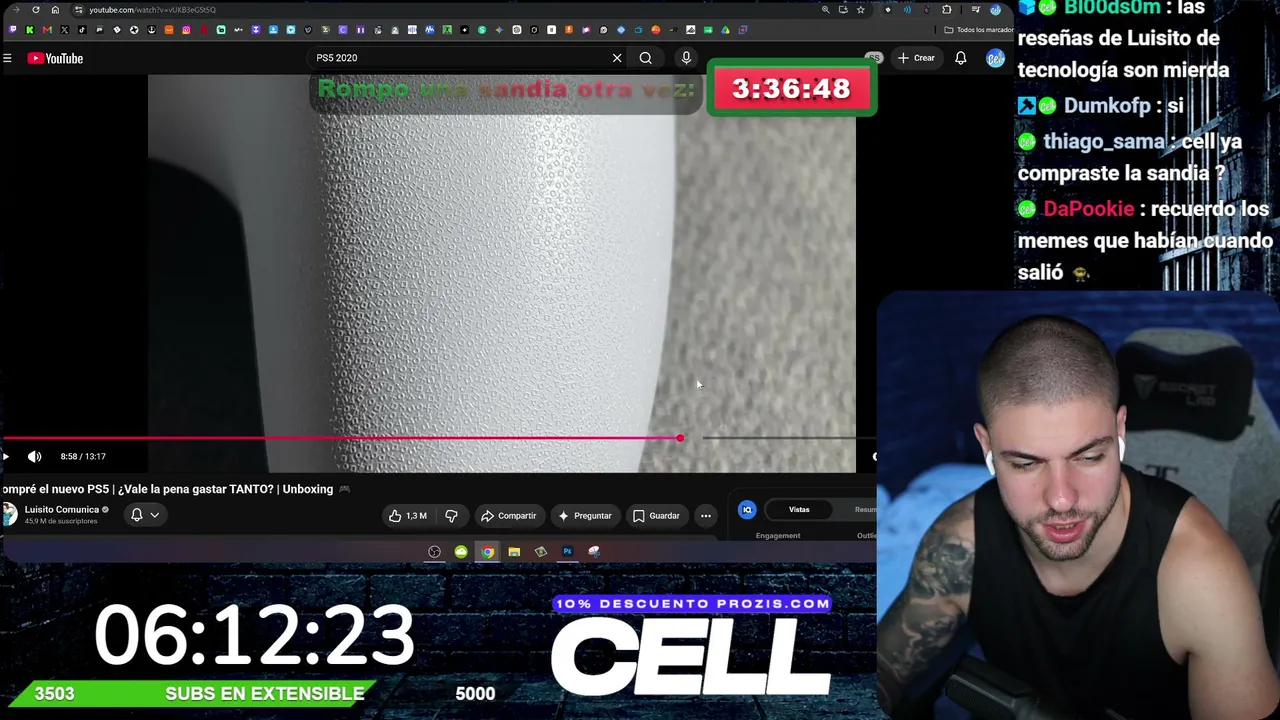This screenshot has width=1280, height=720.
Task: Open the Todos los marcadores folder
Action: tap(978, 30)
